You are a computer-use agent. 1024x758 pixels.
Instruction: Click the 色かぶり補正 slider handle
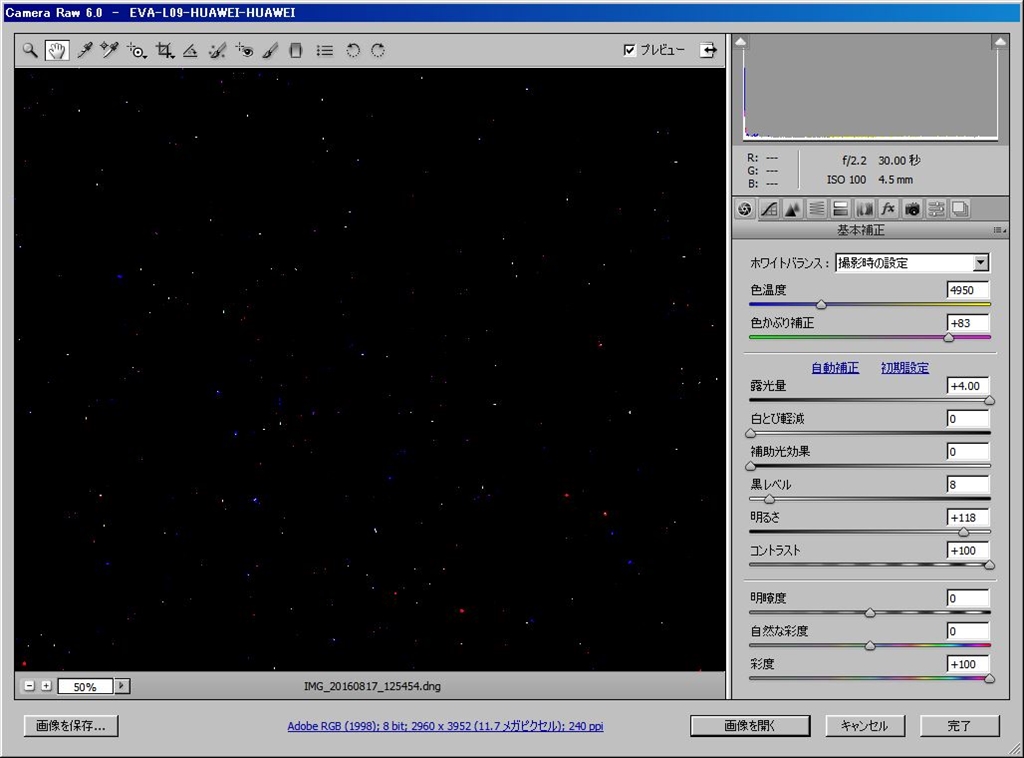coord(948,337)
